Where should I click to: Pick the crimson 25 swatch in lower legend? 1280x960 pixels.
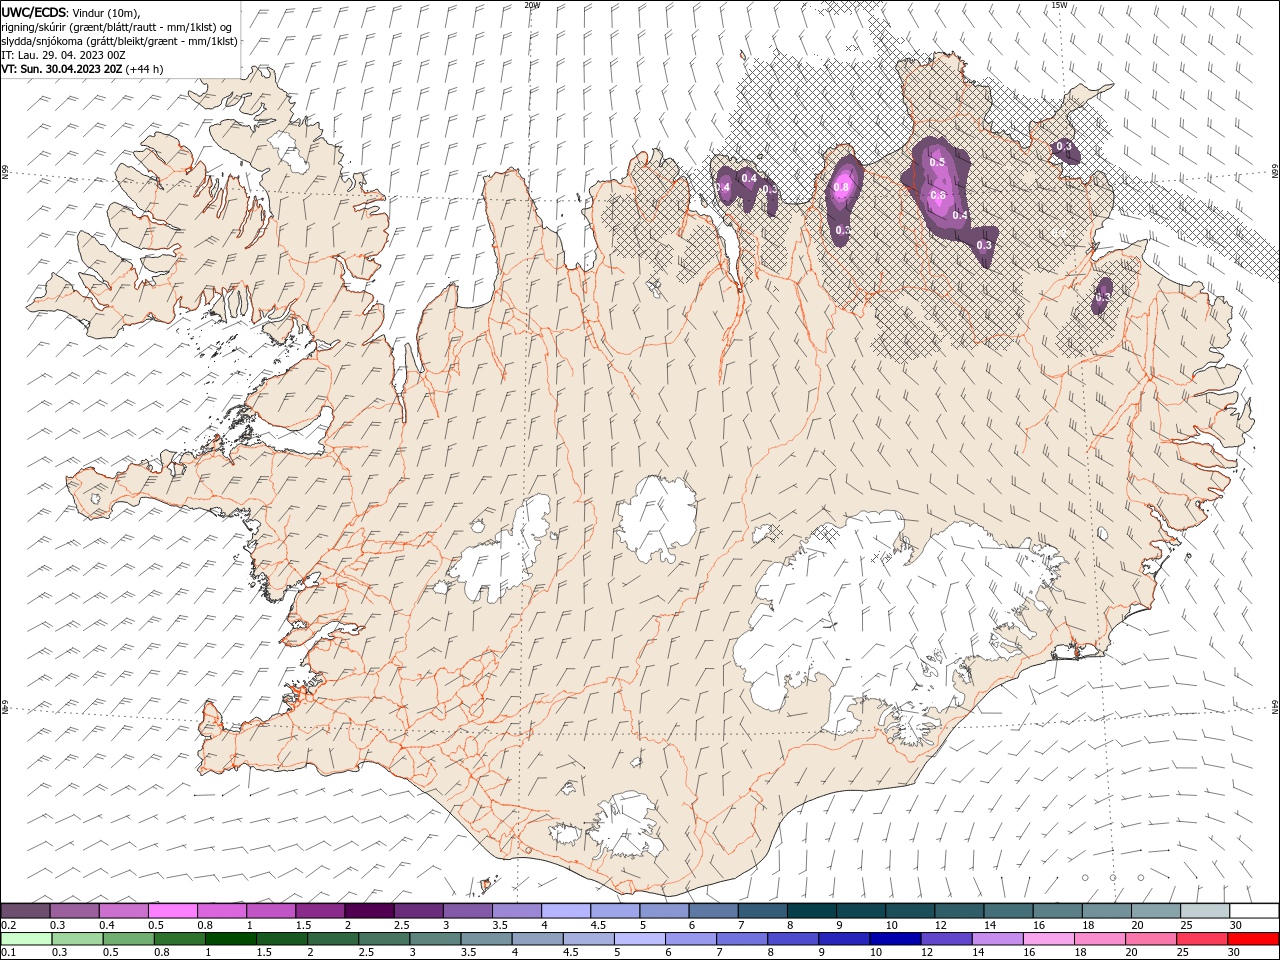(1202, 939)
